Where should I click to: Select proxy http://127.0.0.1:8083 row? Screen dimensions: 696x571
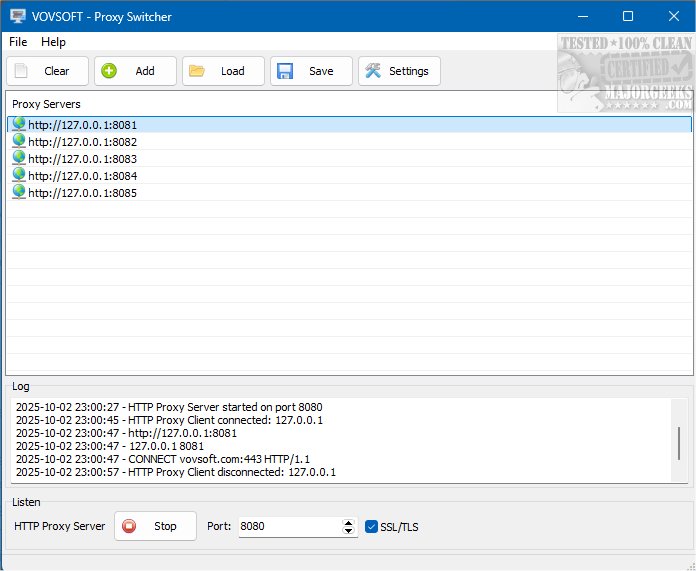(x=349, y=159)
